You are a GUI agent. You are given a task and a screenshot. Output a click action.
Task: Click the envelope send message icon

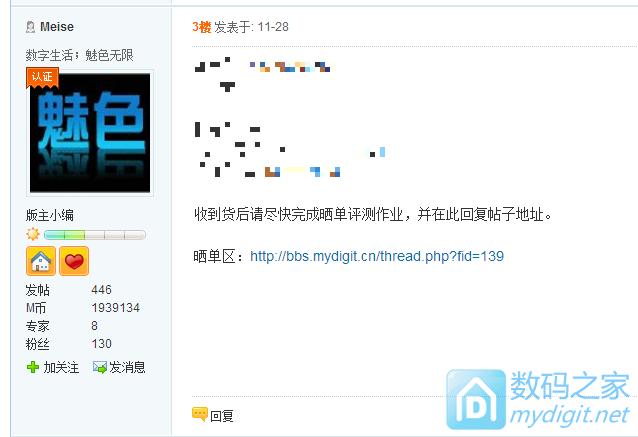99,367
